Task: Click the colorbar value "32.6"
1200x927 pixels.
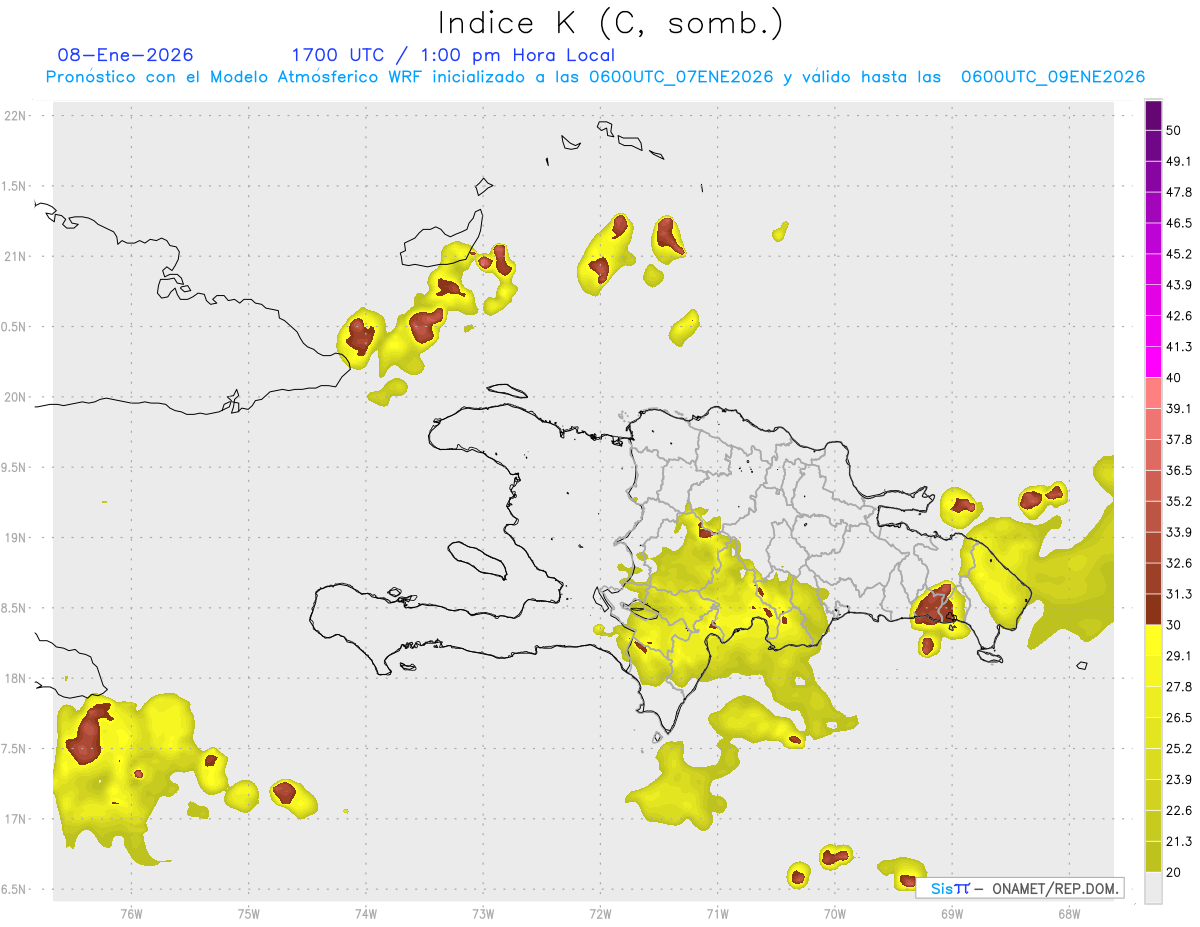Action: 1178,563
